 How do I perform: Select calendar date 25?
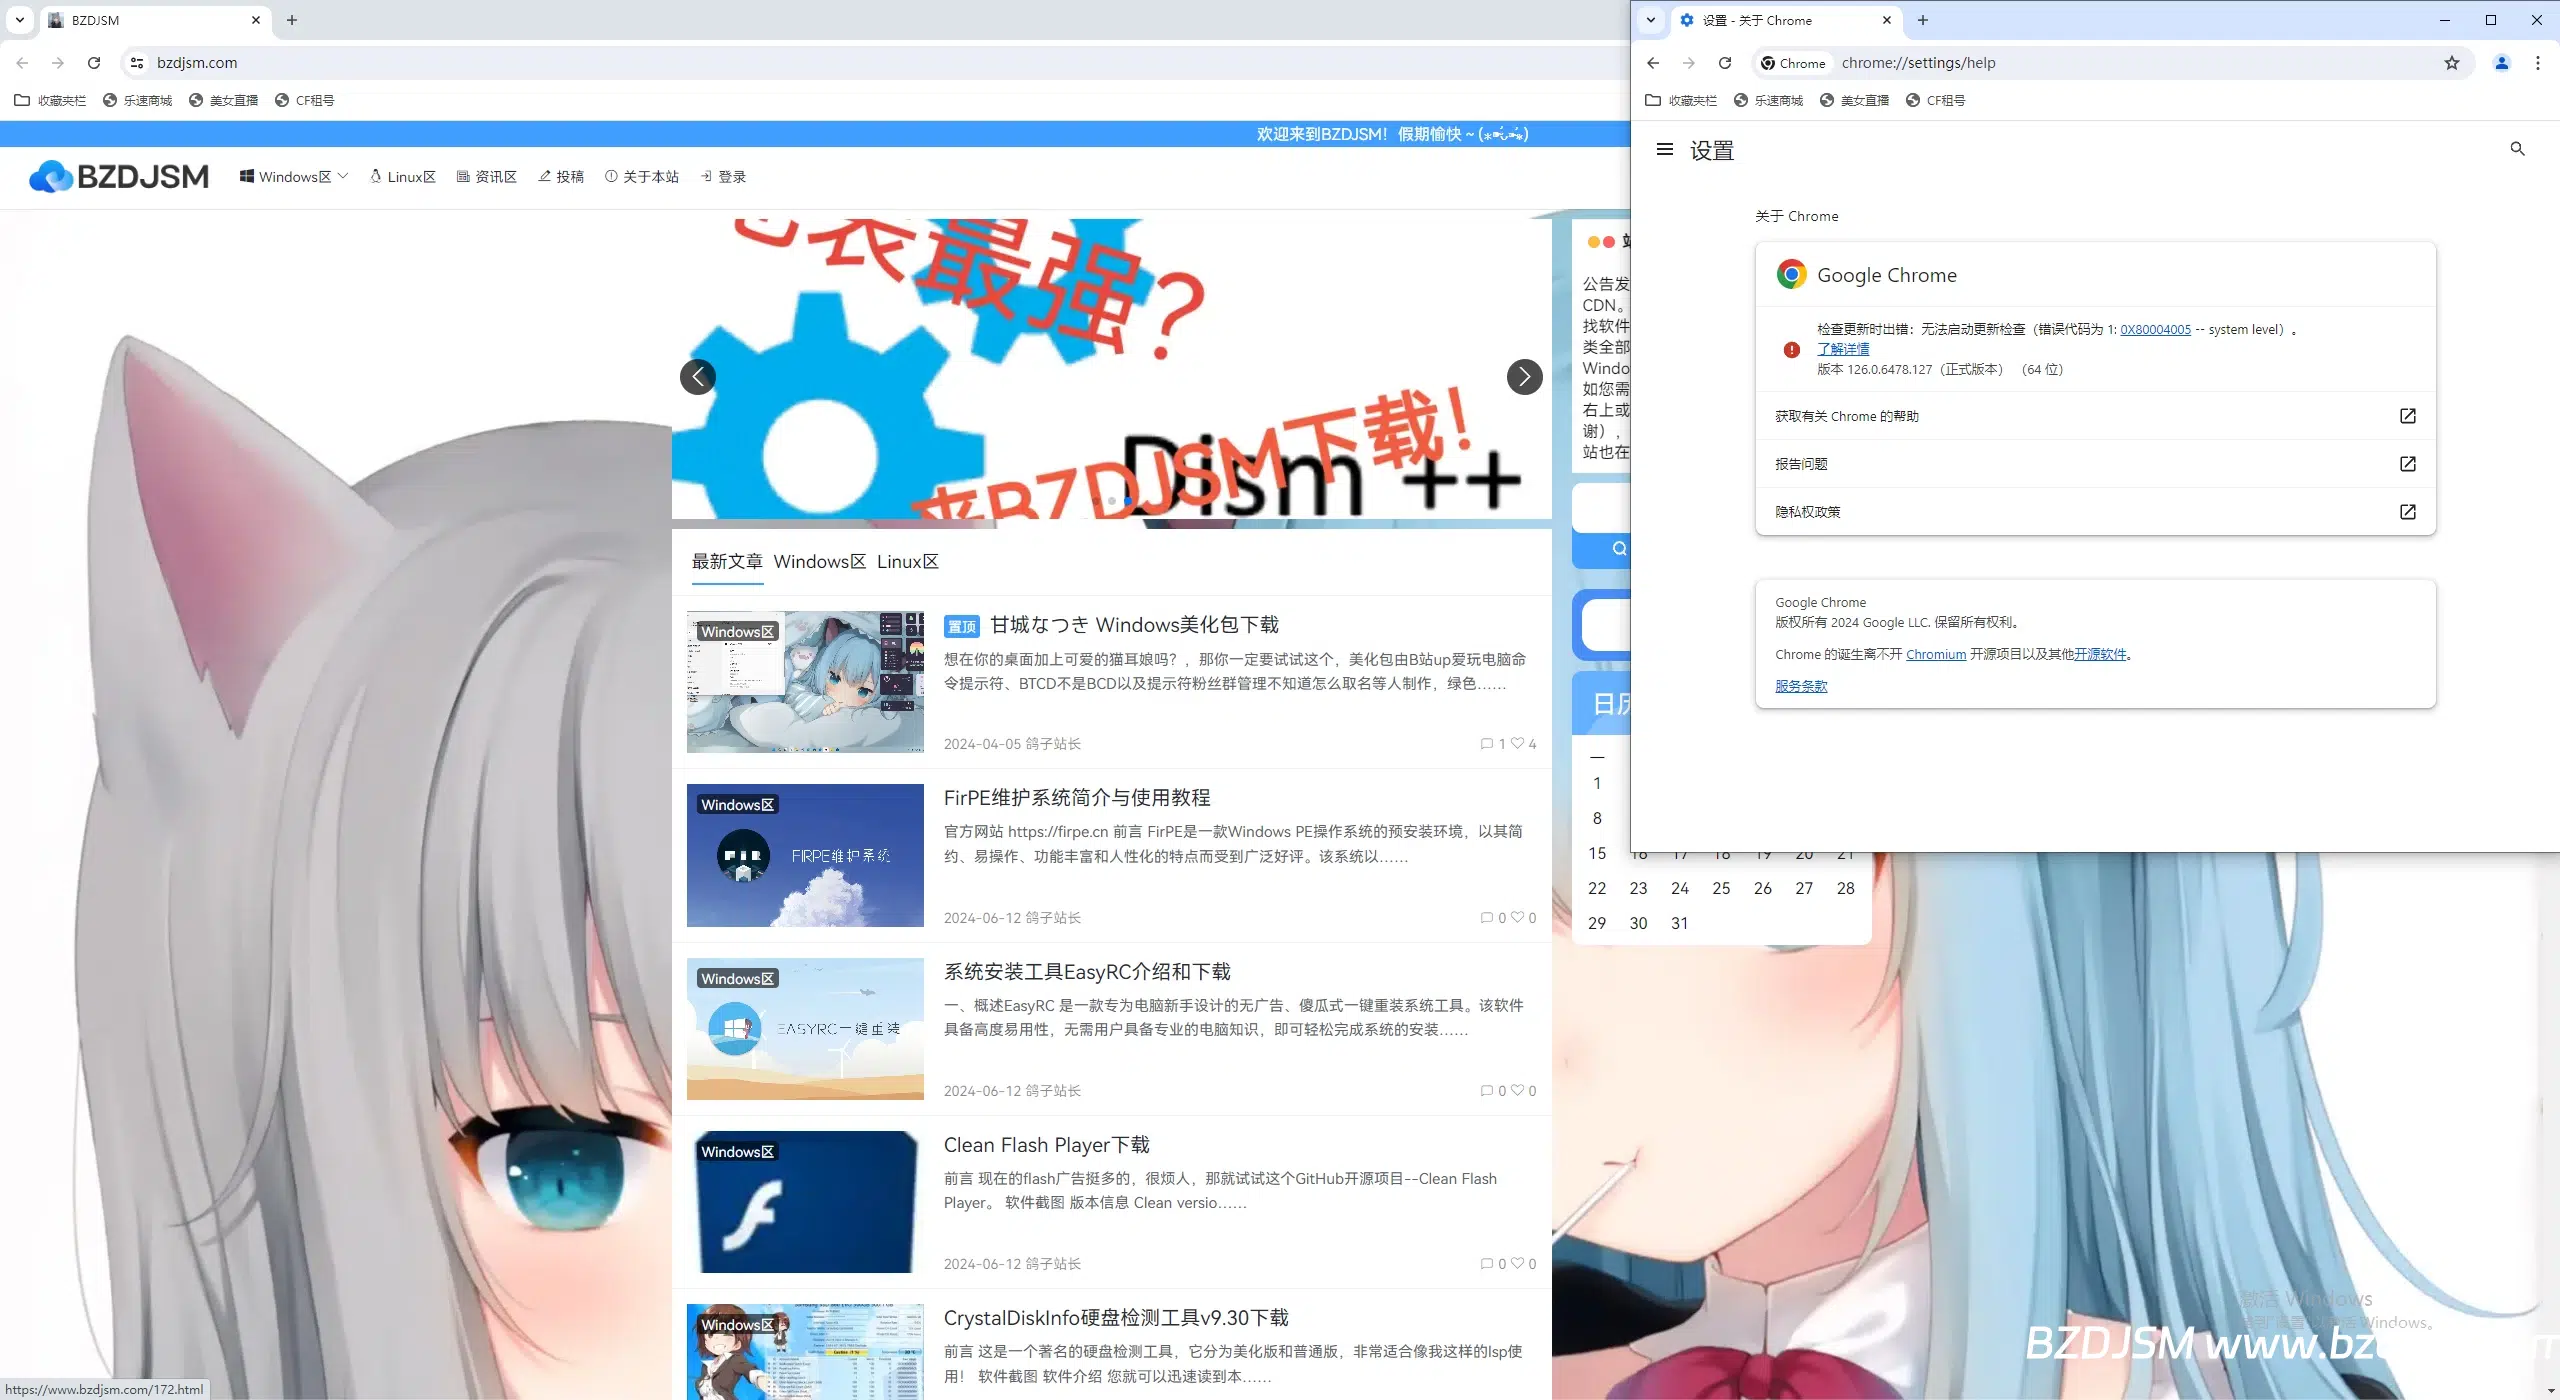coord(1721,888)
